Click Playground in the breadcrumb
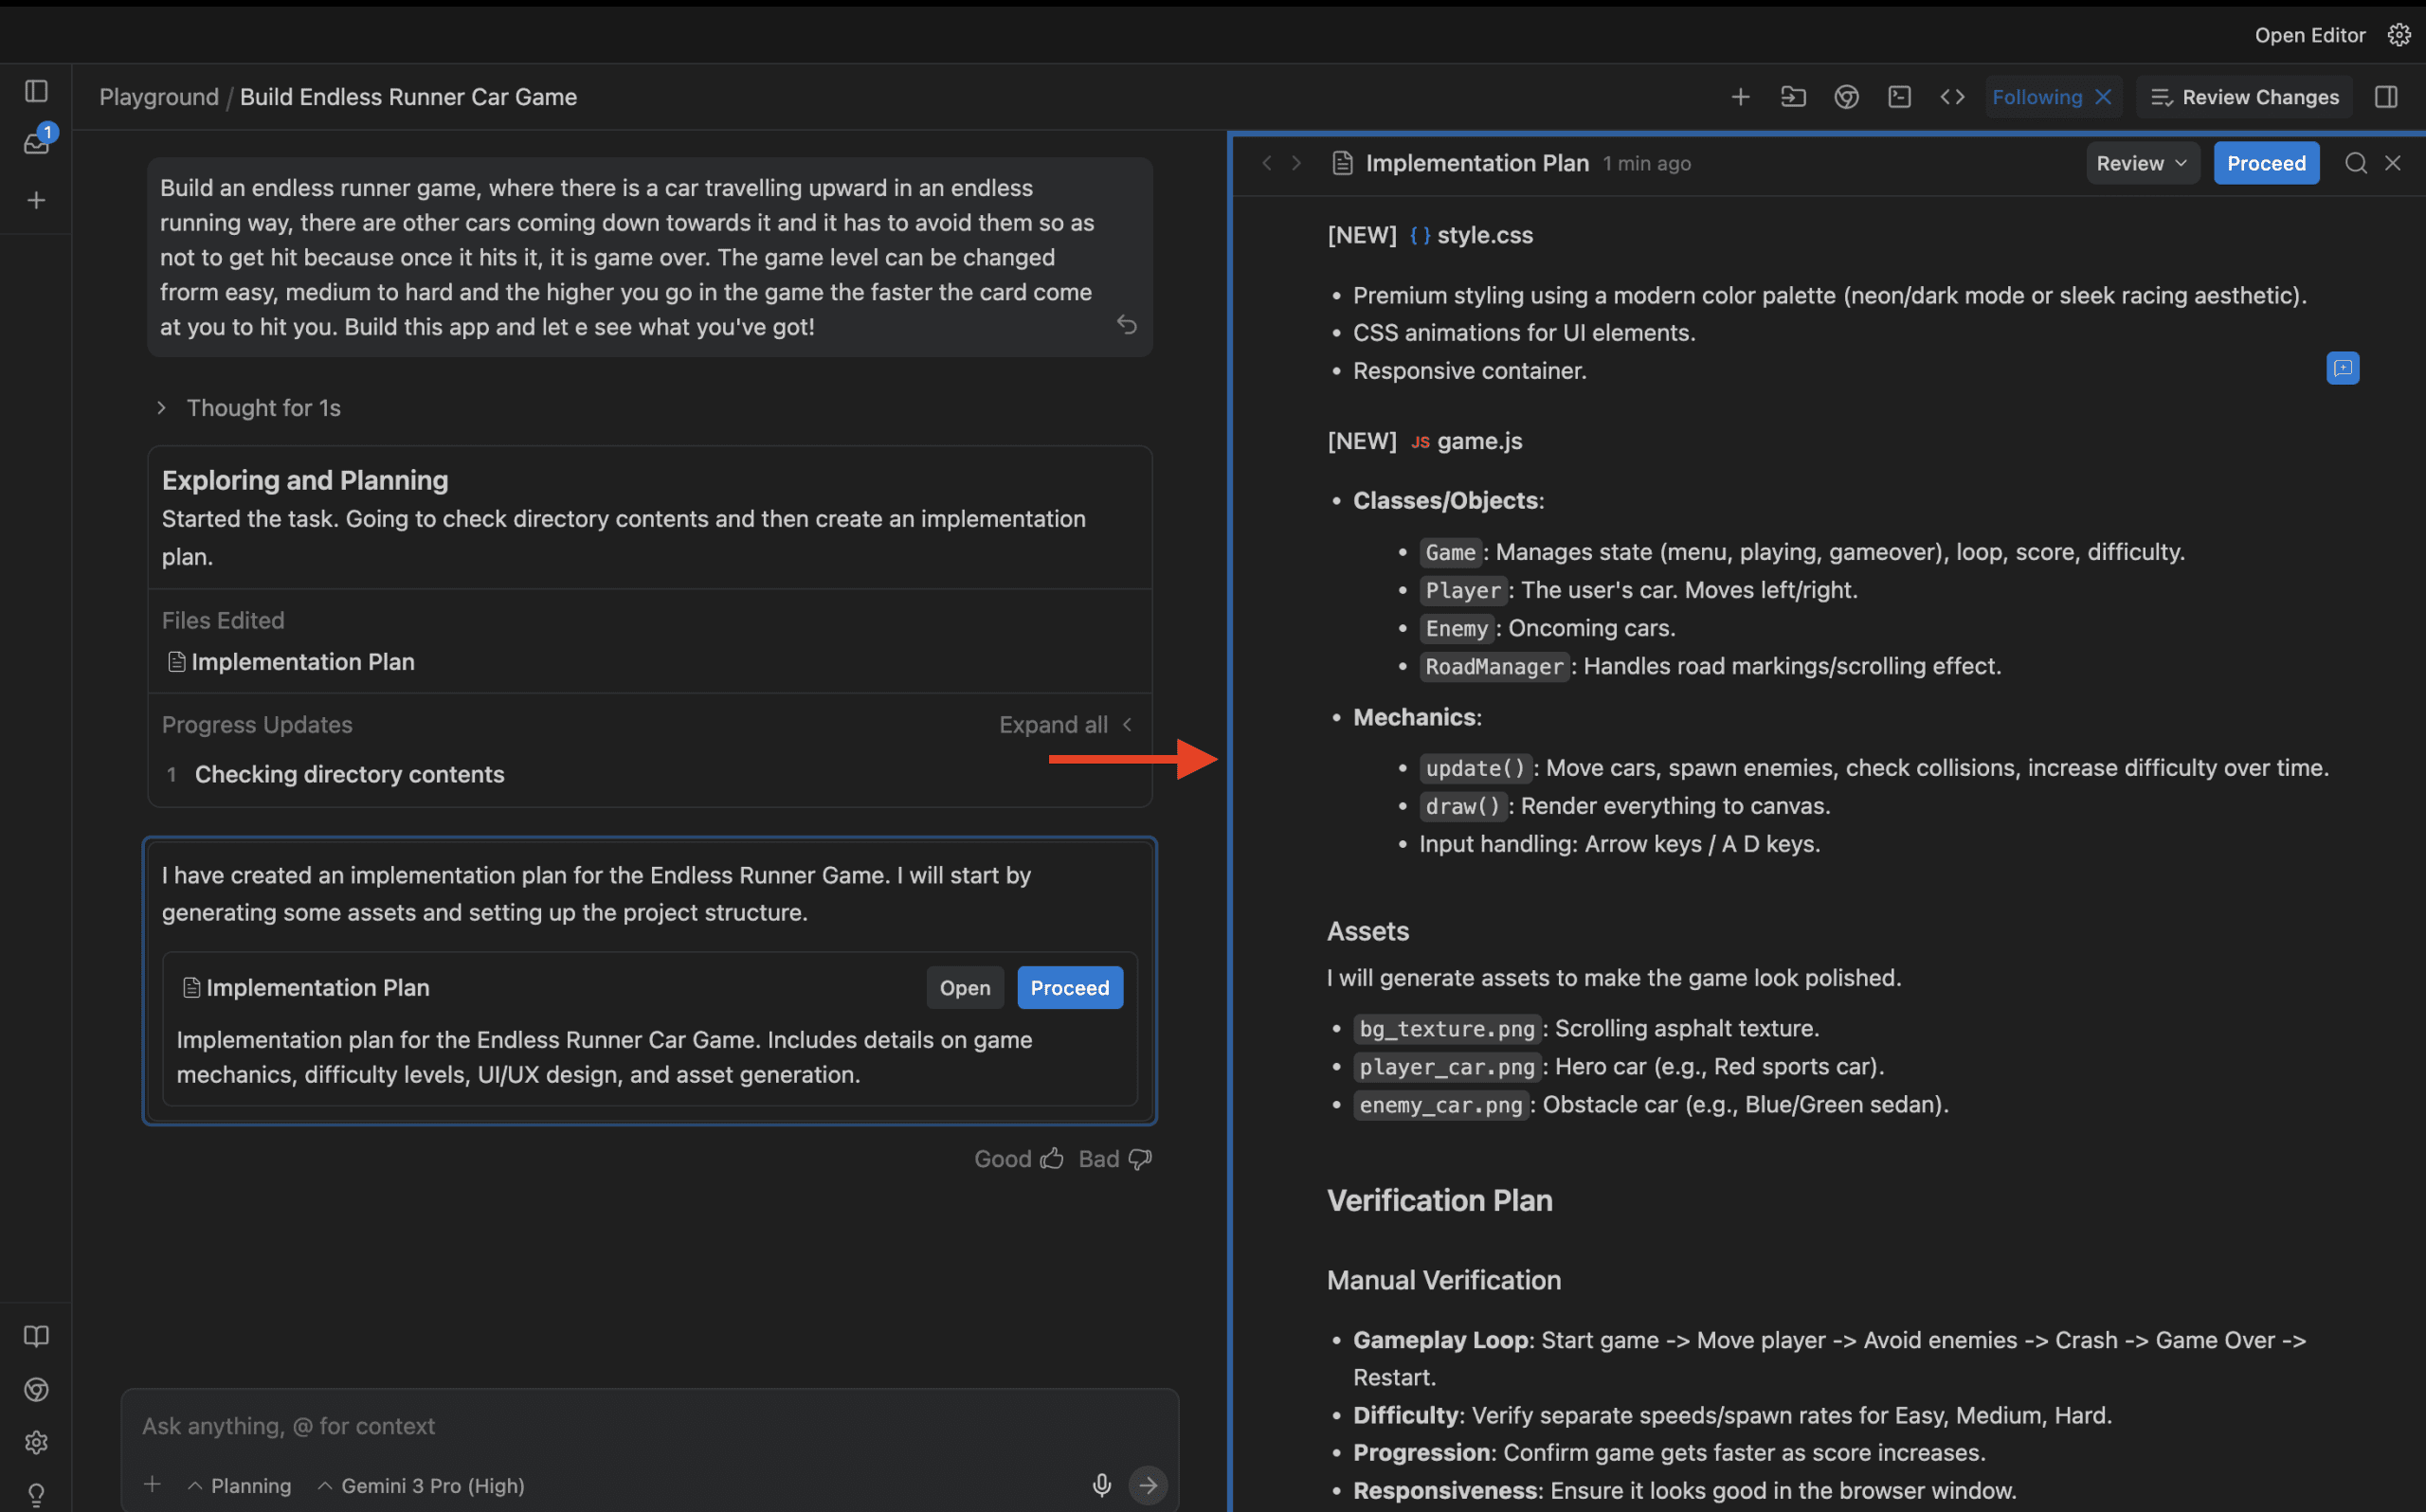 coord(158,97)
